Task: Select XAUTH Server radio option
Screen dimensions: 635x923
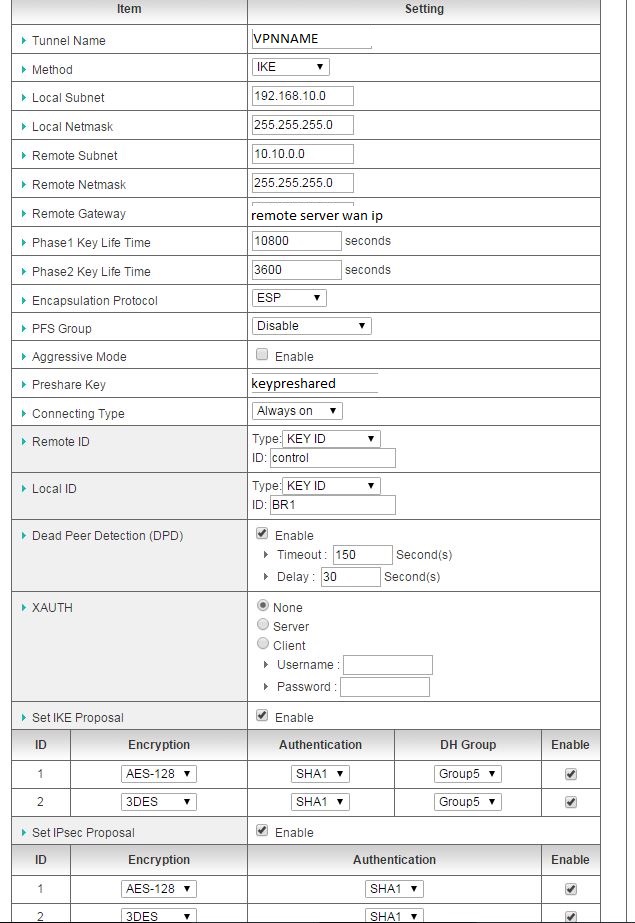Action: [x=263, y=625]
